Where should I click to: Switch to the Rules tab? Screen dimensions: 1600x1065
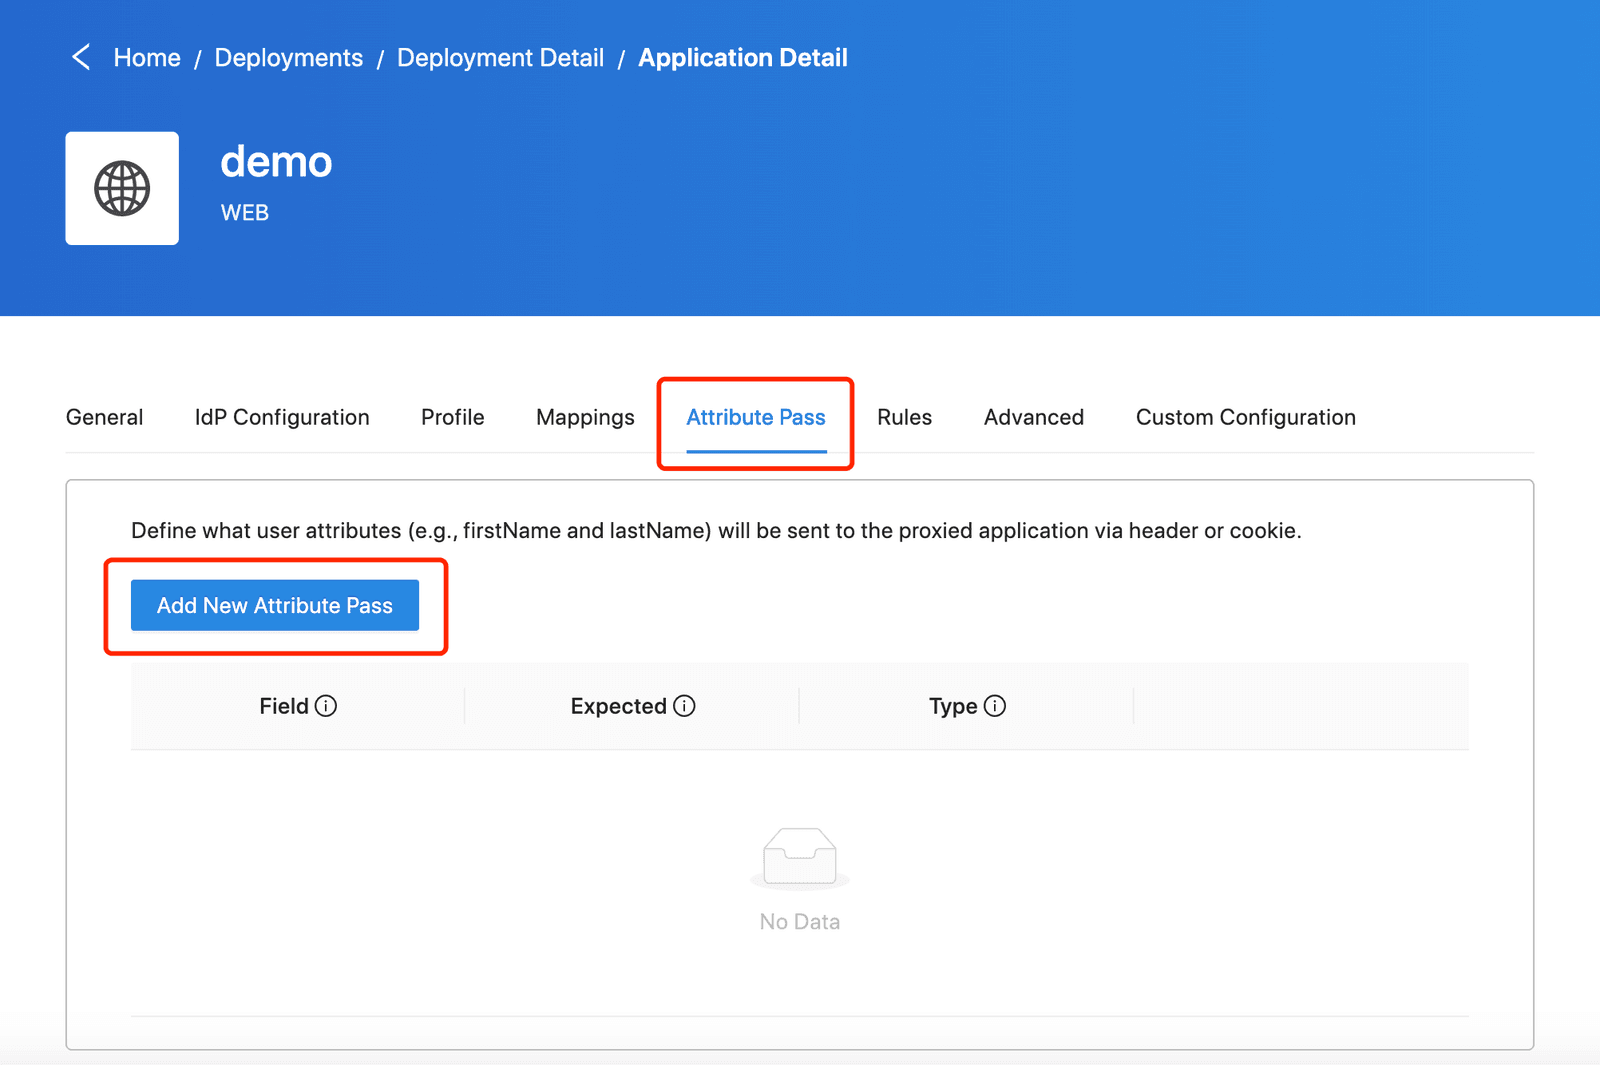[x=905, y=417]
